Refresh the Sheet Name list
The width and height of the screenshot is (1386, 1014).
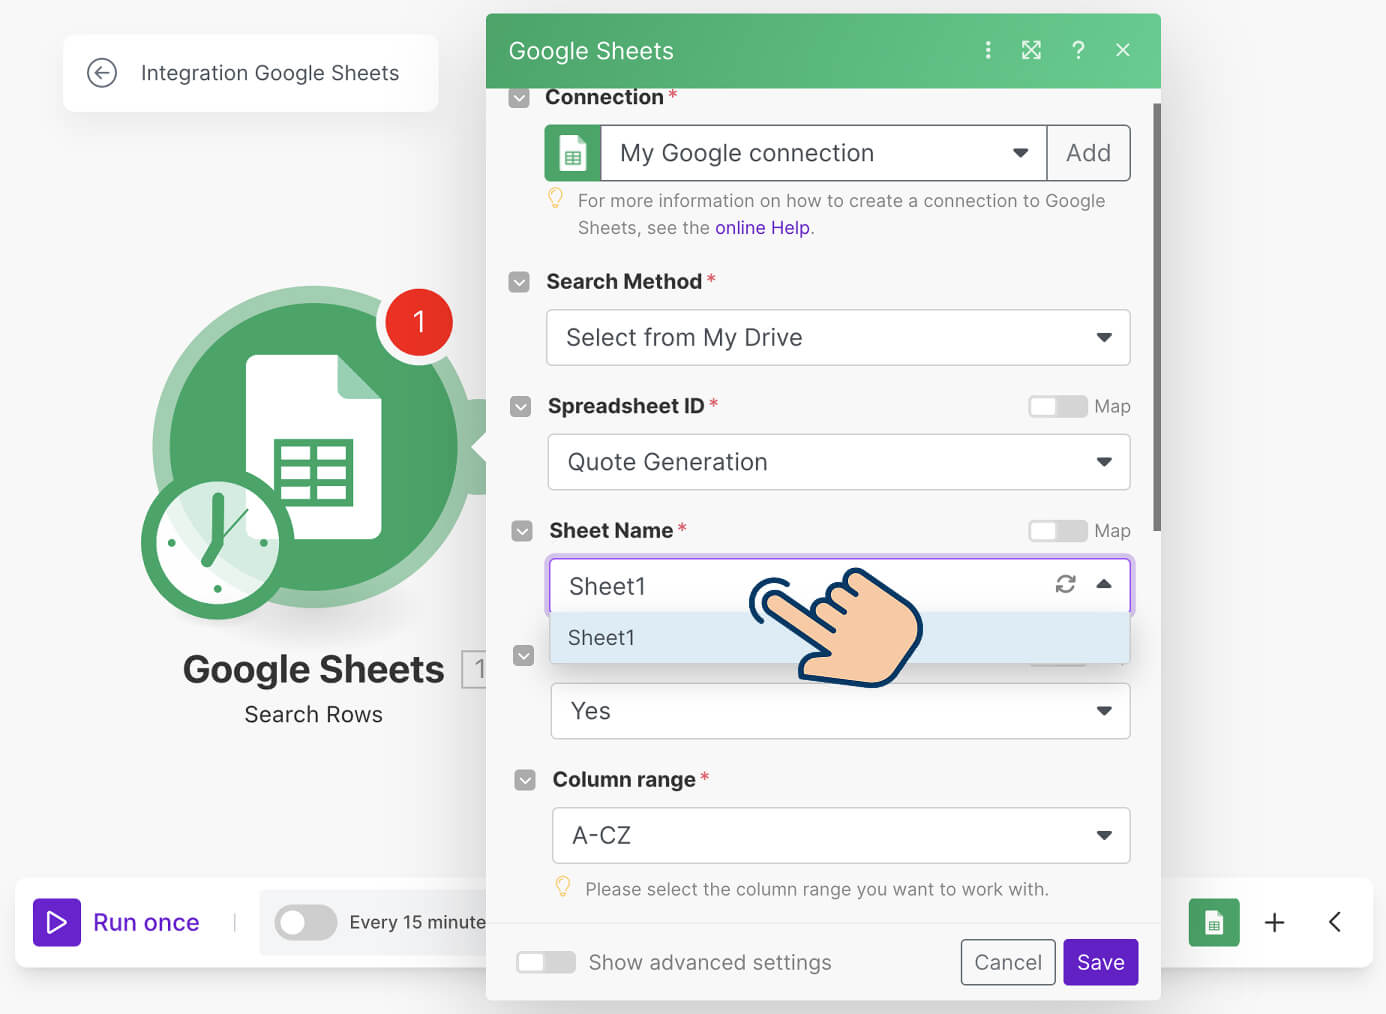click(1065, 584)
